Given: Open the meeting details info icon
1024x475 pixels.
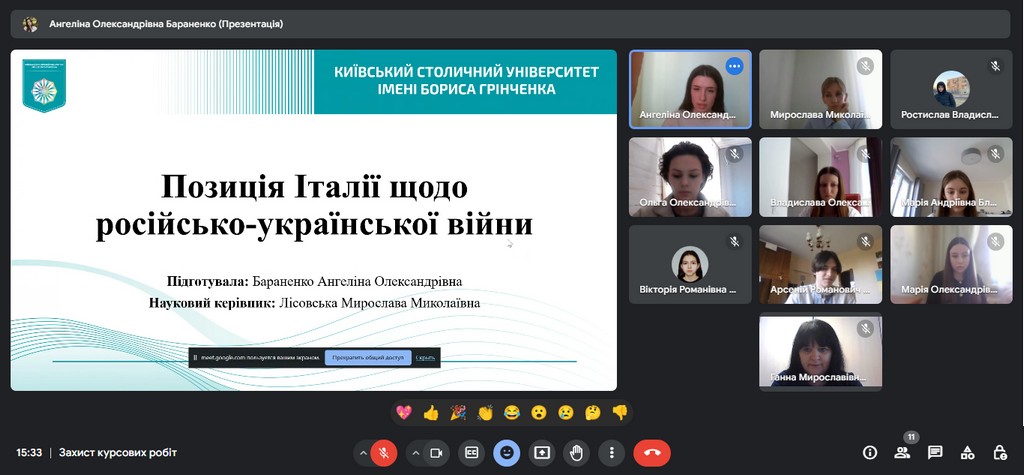Looking at the screenshot, I should point(870,453).
